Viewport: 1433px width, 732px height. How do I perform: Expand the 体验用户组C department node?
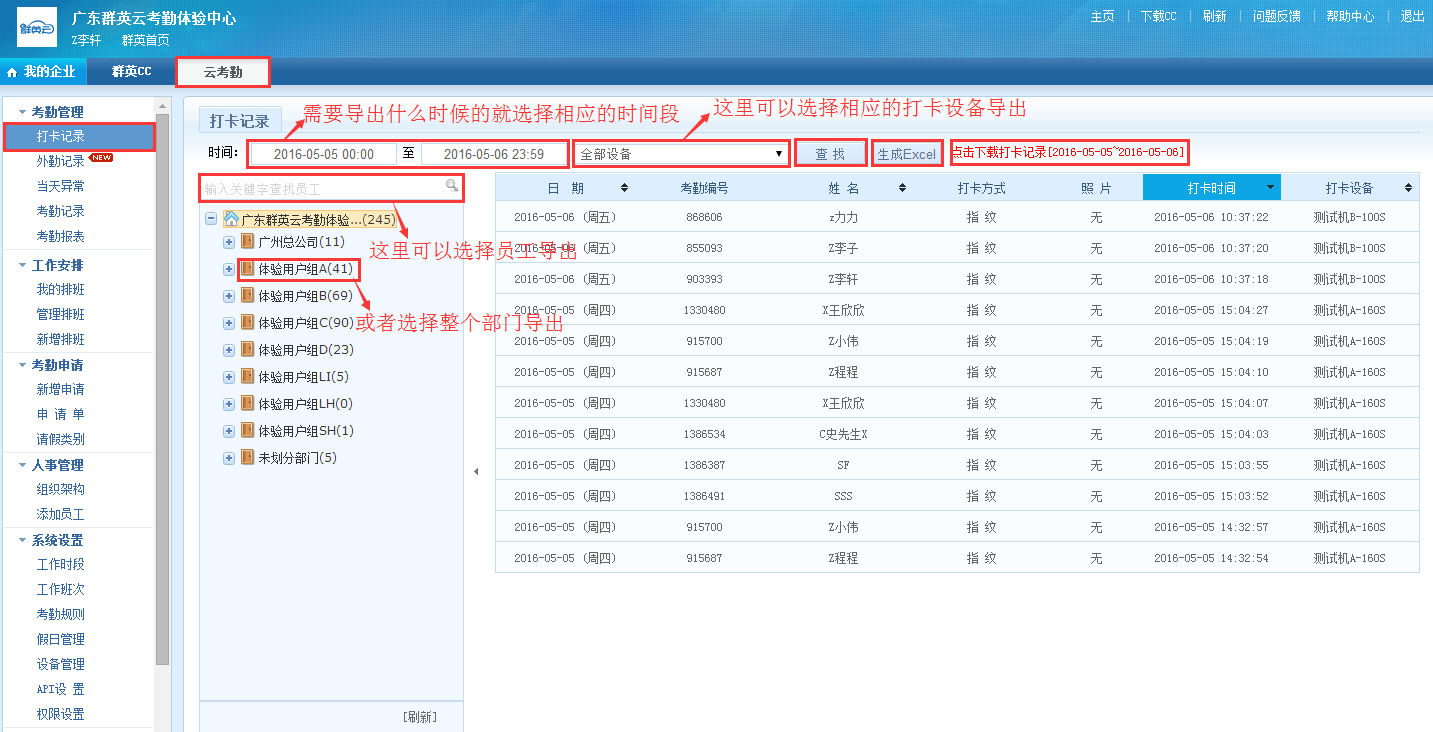pos(229,323)
